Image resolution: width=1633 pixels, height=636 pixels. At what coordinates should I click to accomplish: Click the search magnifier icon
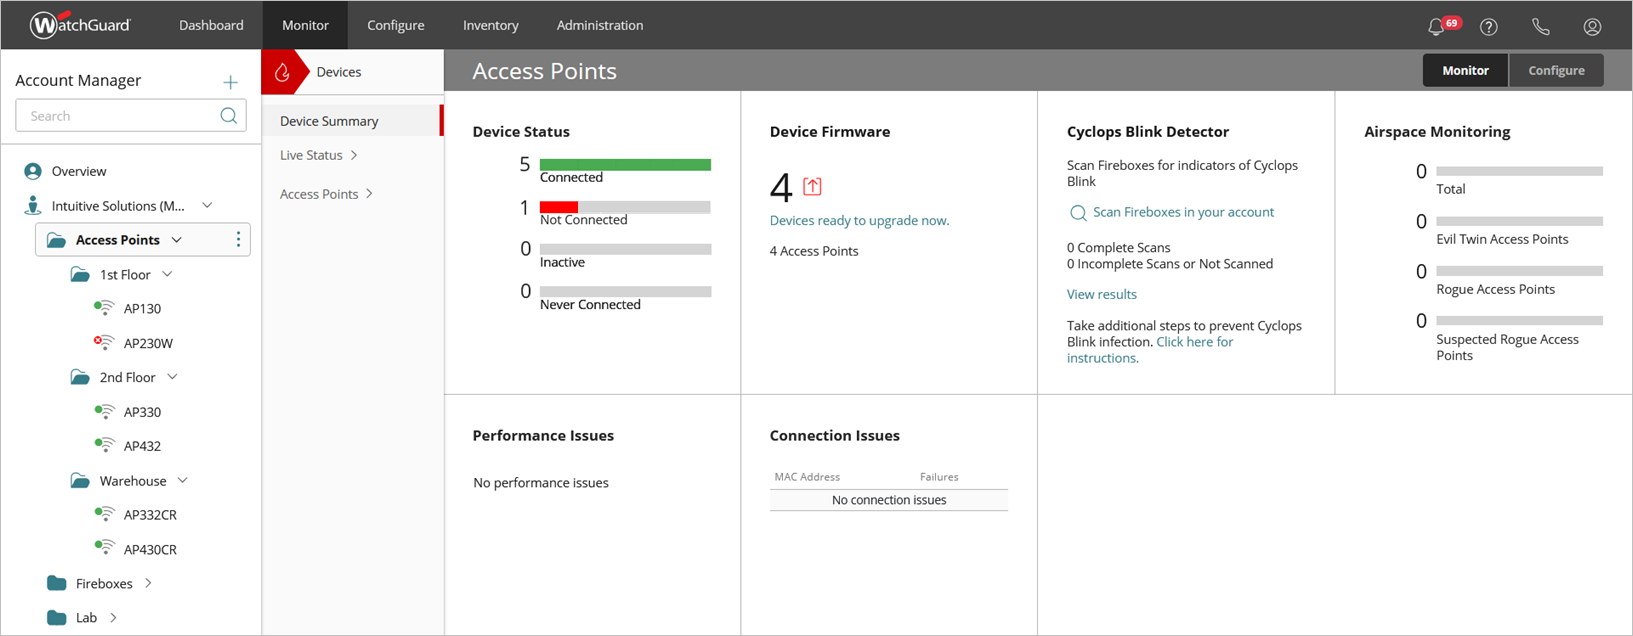pyautogui.click(x=229, y=116)
